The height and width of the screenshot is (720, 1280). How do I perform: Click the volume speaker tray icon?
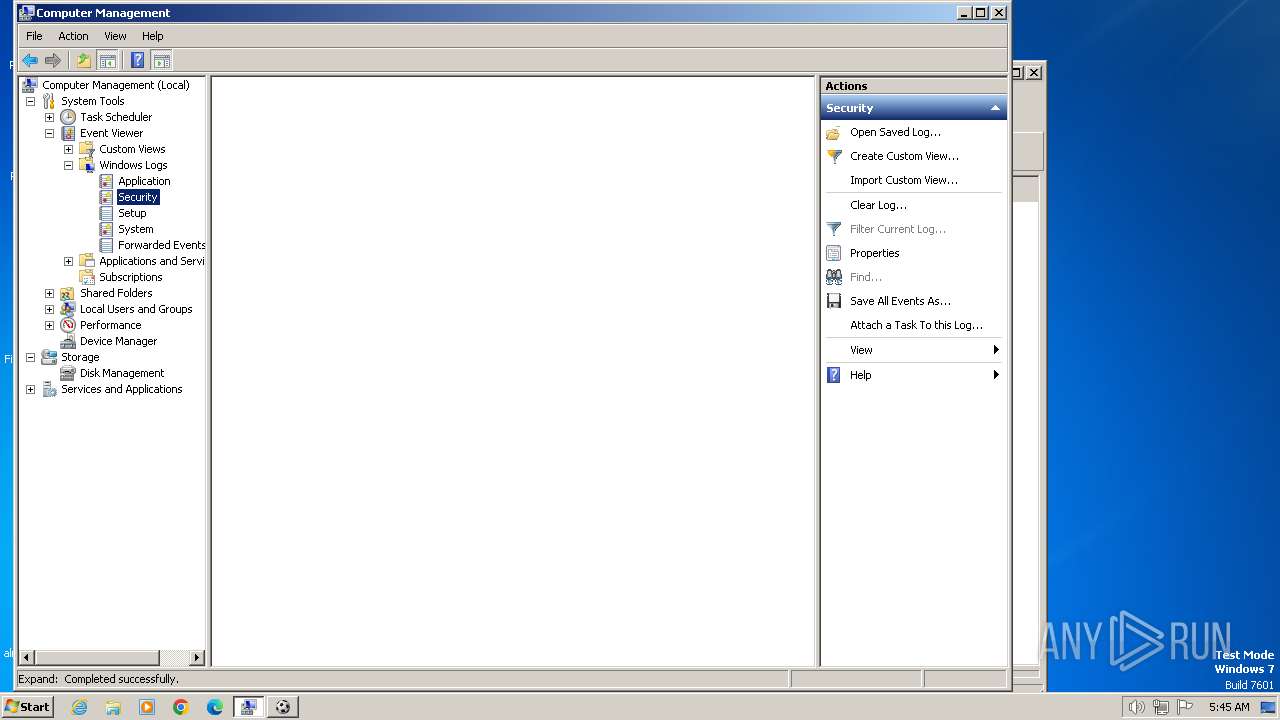(x=1136, y=707)
